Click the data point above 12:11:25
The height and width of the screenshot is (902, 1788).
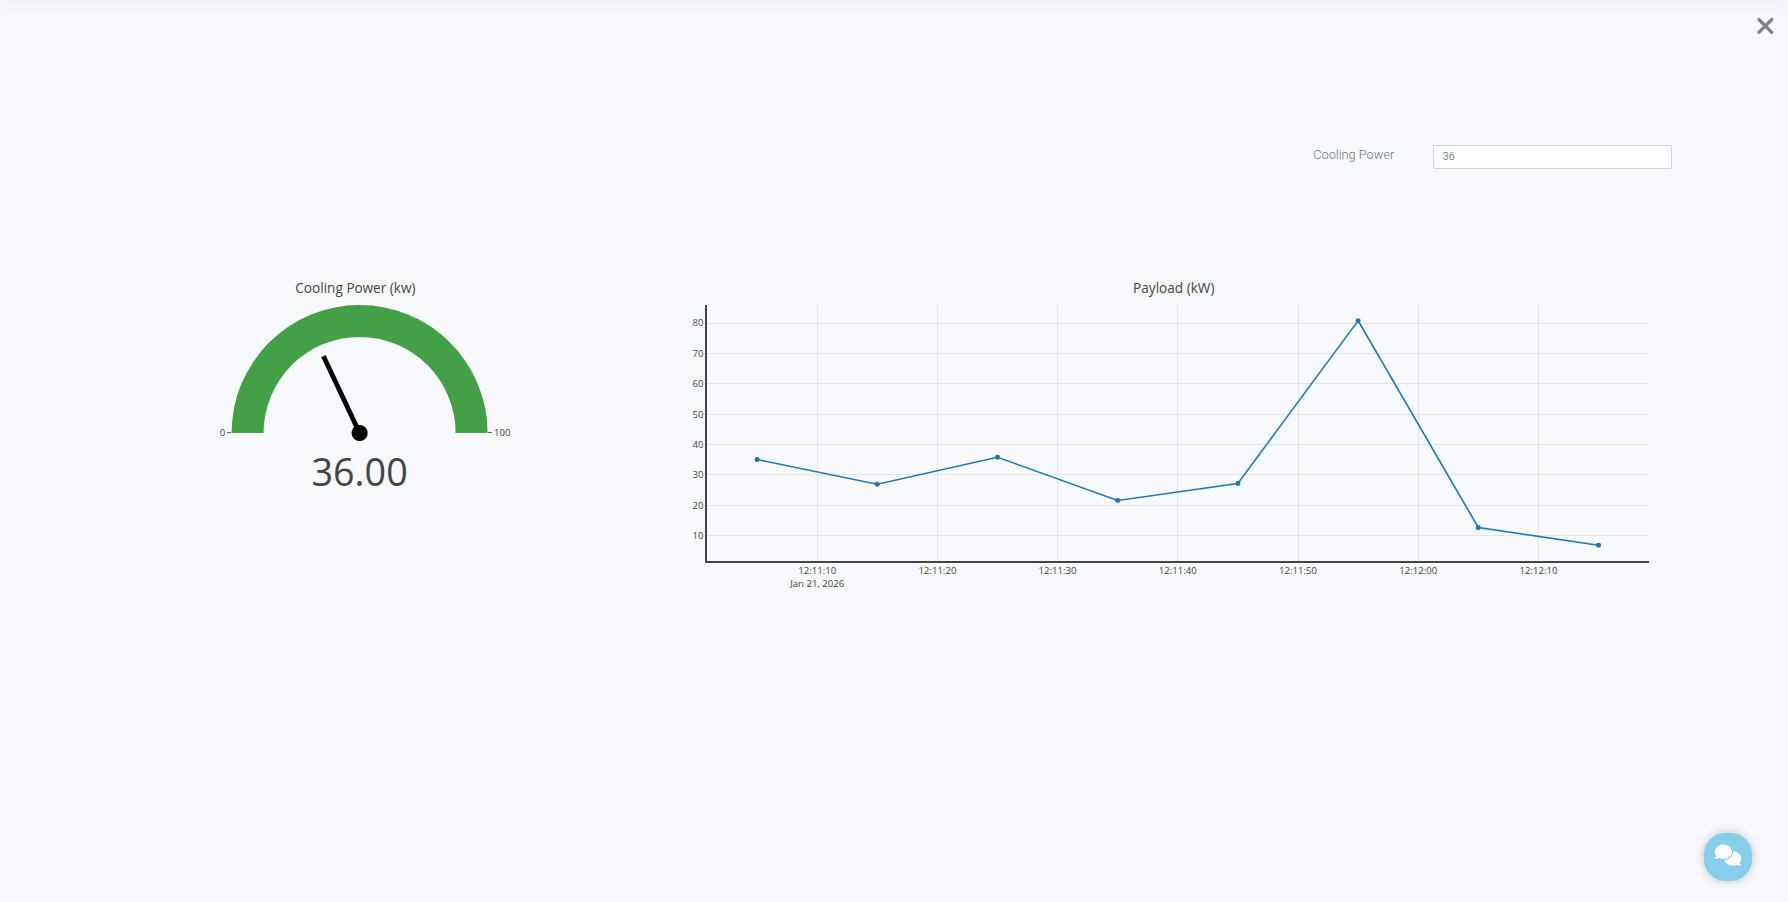tap(996, 457)
